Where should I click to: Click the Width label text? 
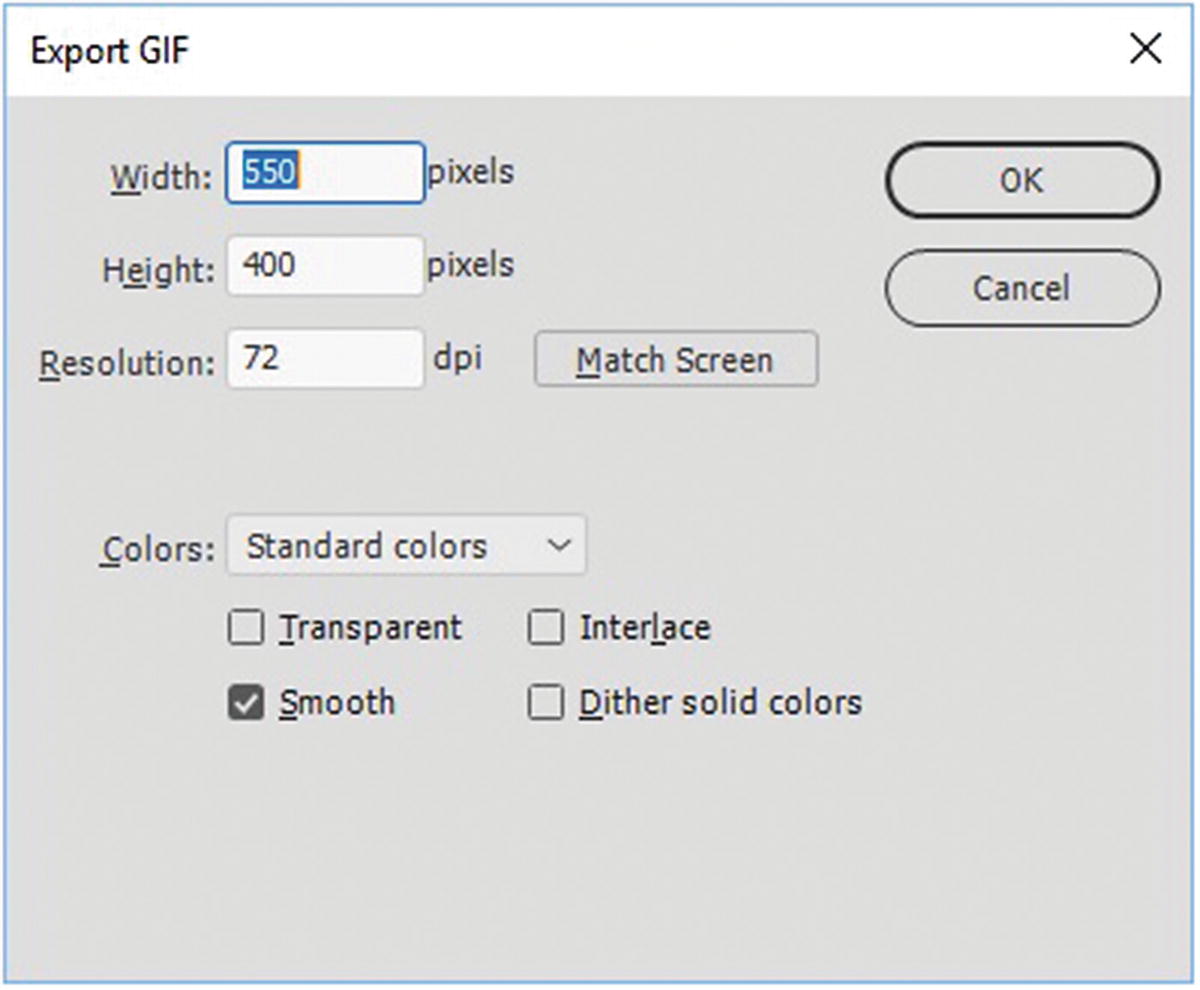[161, 178]
